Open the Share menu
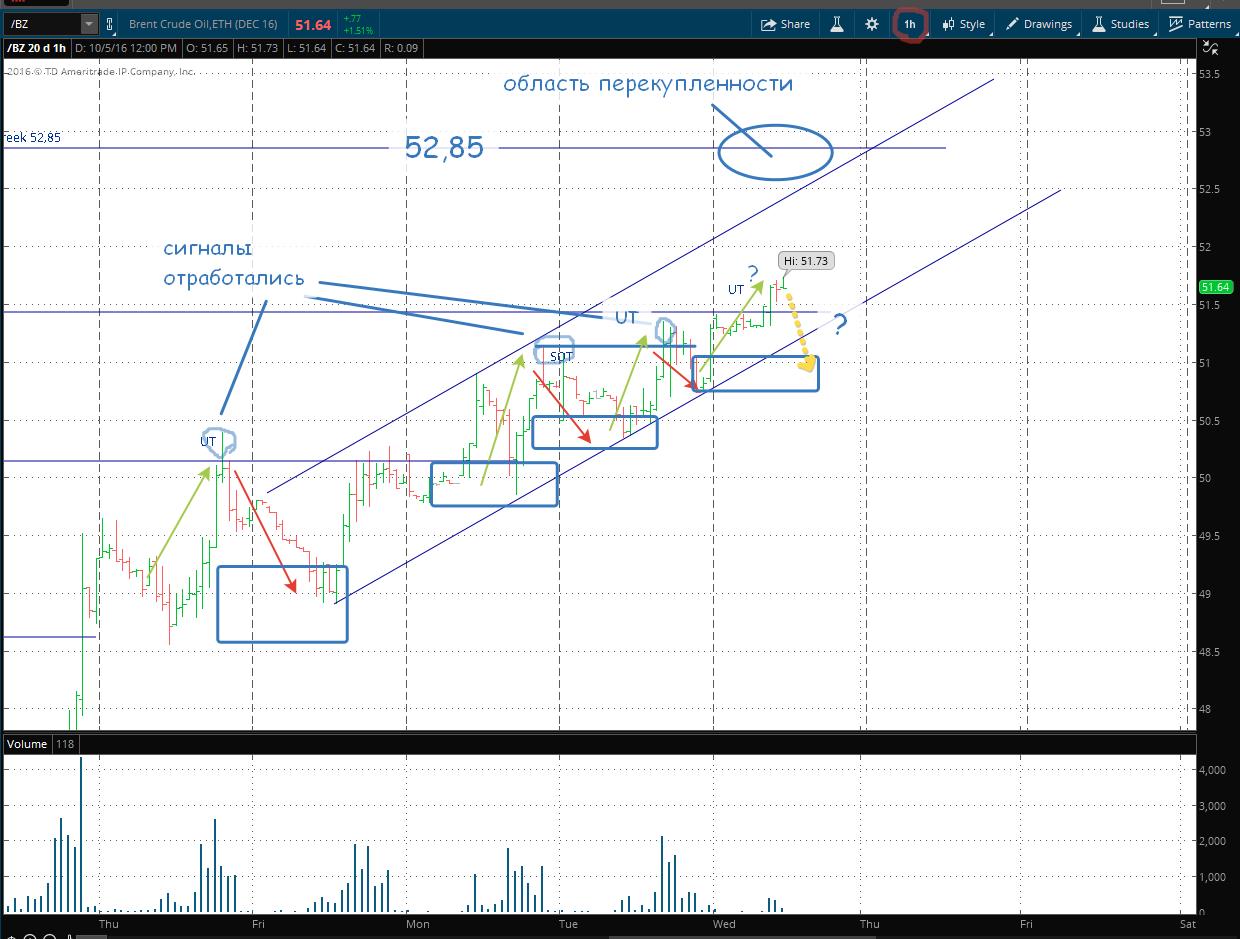Screen dimensions: 1240x939 coord(786,24)
